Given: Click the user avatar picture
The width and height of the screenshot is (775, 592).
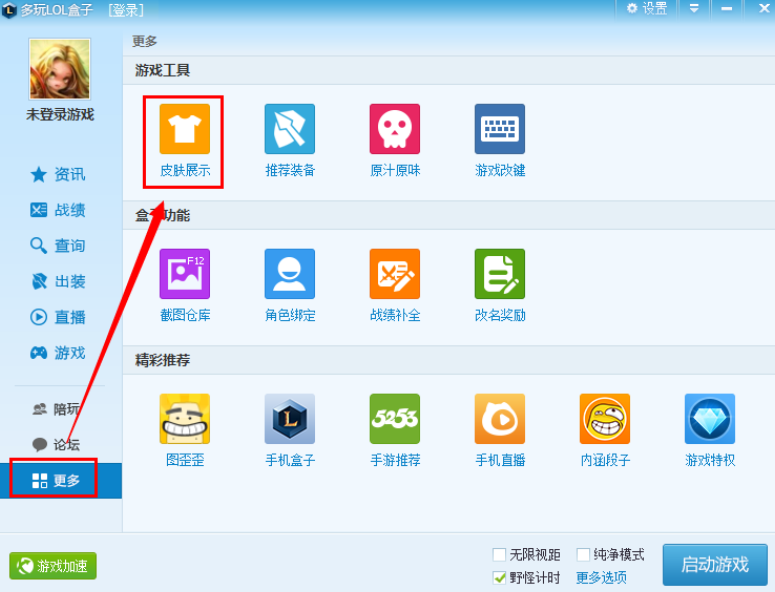Looking at the screenshot, I should pos(60,69).
